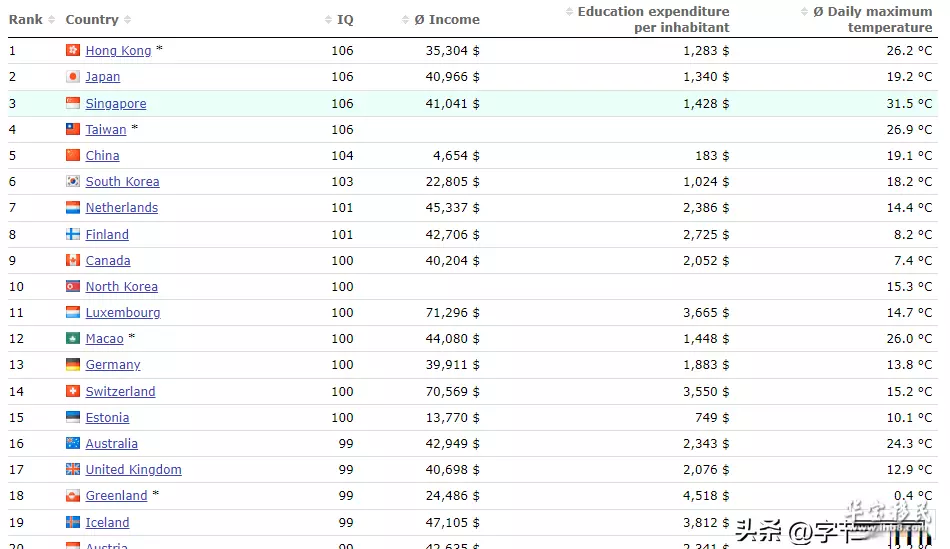Screen dimensions: 950x549
Task: Click the Australia flag icon
Action: pyautogui.click(x=72, y=443)
